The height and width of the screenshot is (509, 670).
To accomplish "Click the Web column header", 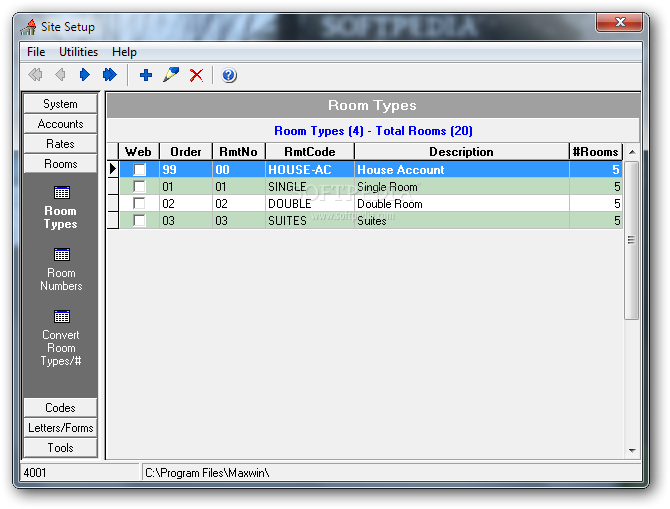I will pyautogui.click(x=138, y=152).
